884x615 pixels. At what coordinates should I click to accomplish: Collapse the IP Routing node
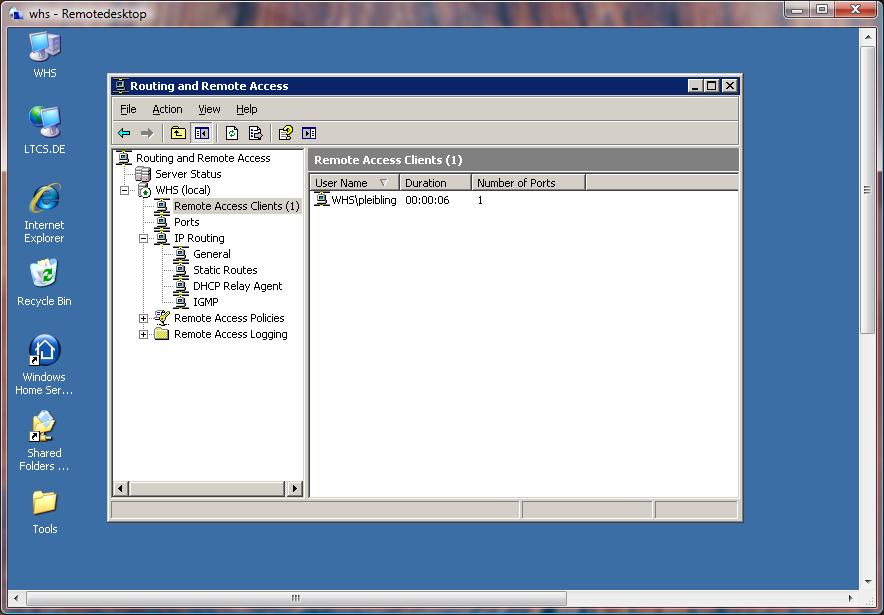point(143,238)
